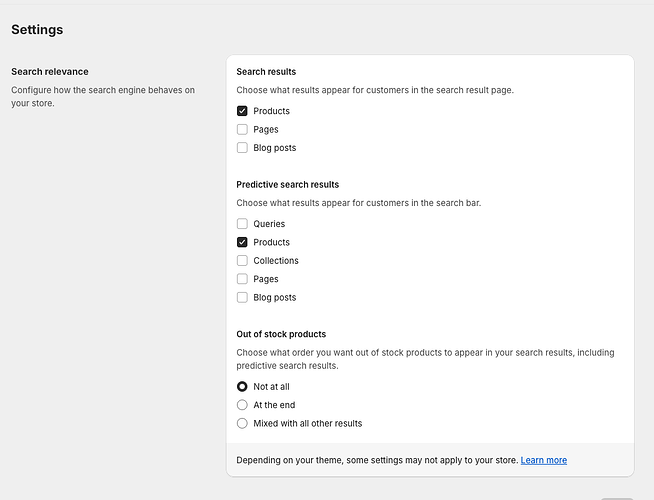Image resolution: width=654 pixels, height=500 pixels.
Task: Select the Not at all radio option
Action: [x=242, y=386]
